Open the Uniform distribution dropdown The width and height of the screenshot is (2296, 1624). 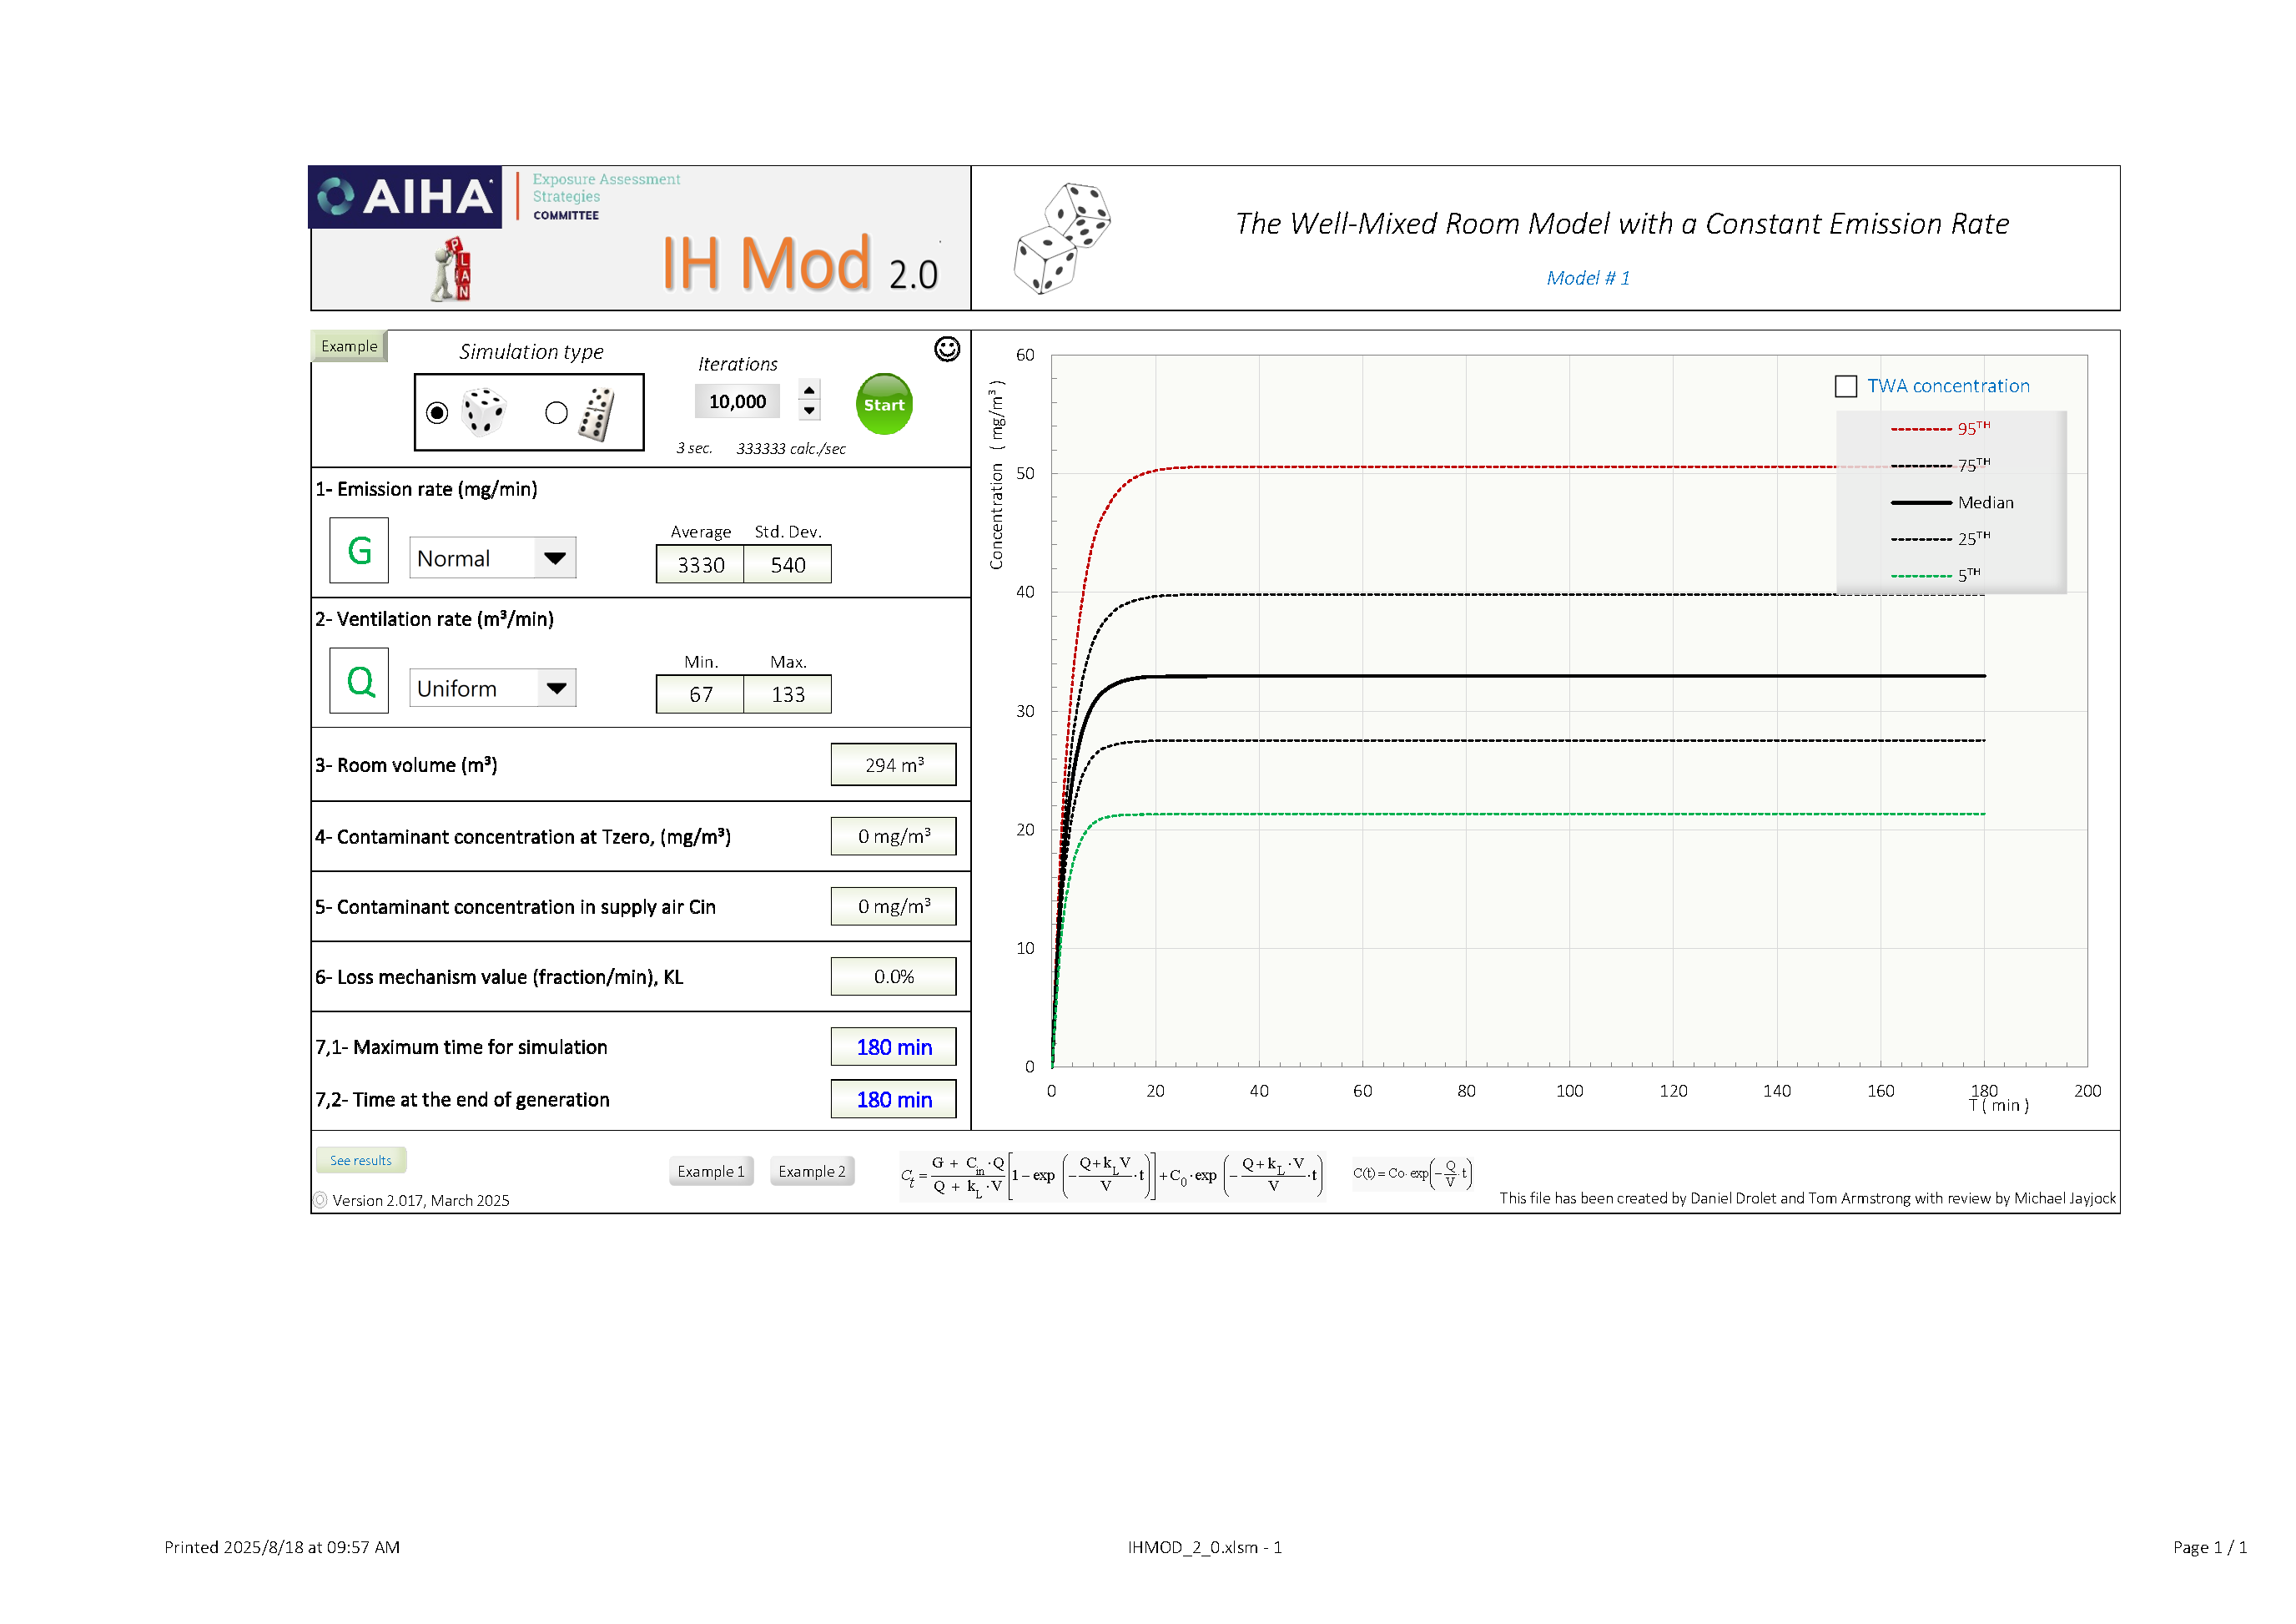coord(556,688)
